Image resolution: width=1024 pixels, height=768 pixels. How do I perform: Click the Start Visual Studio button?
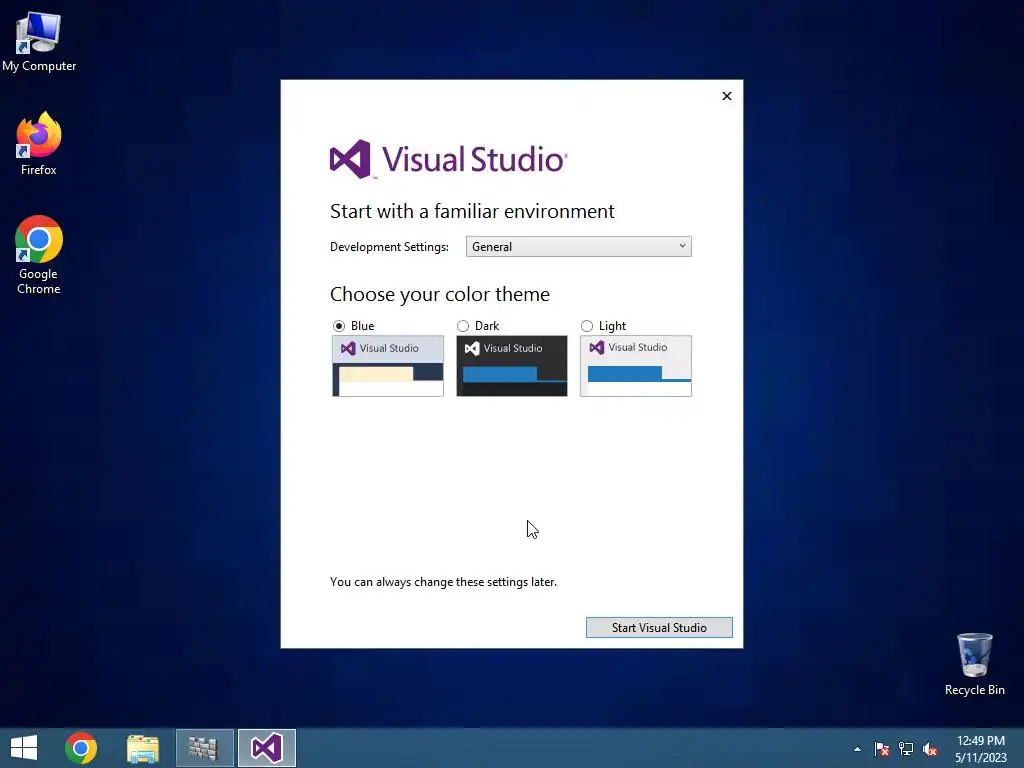pyautogui.click(x=659, y=628)
